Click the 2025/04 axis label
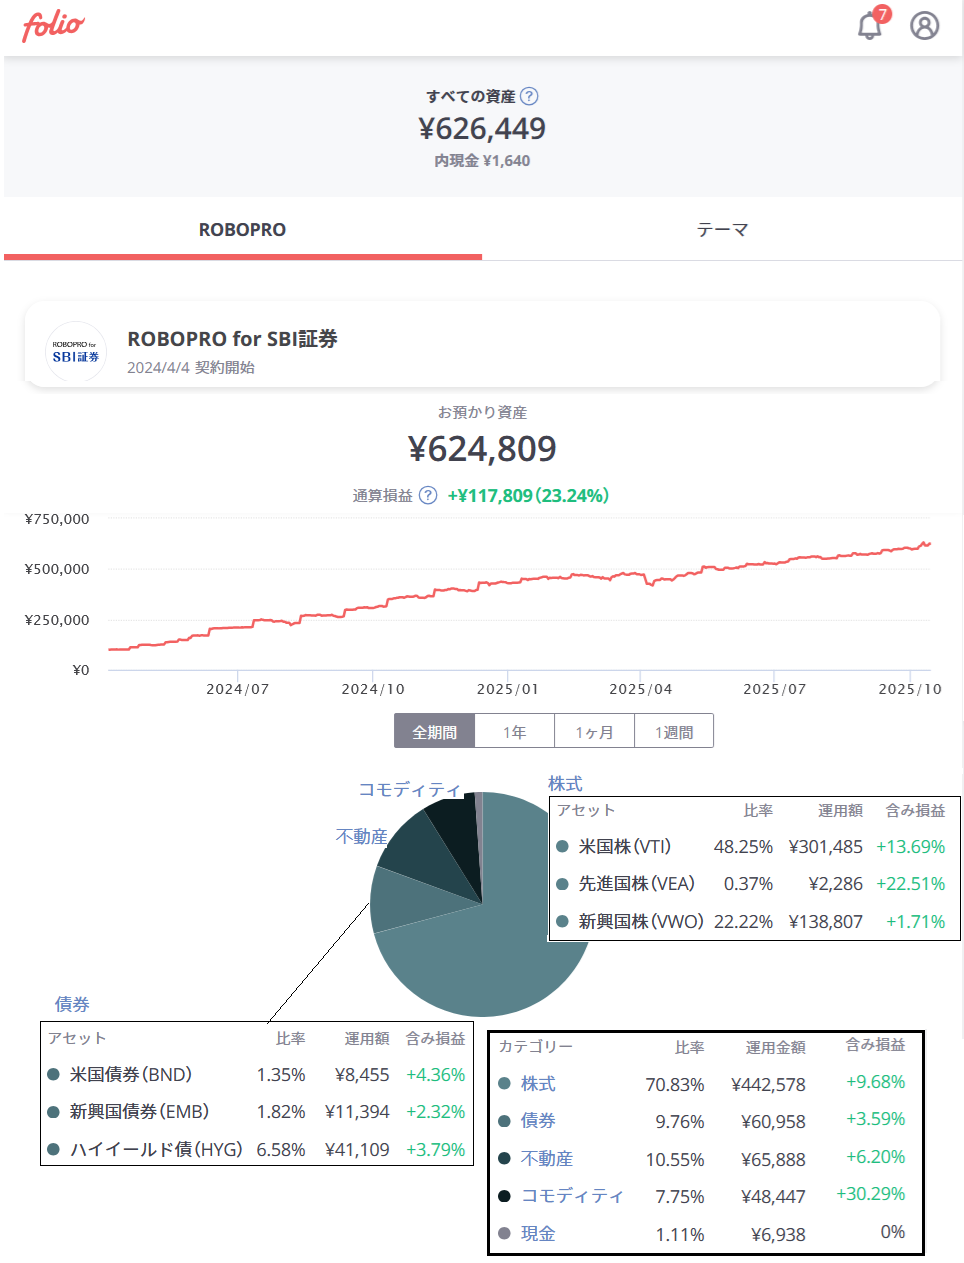The width and height of the screenshot is (964, 1263). point(641,689)
